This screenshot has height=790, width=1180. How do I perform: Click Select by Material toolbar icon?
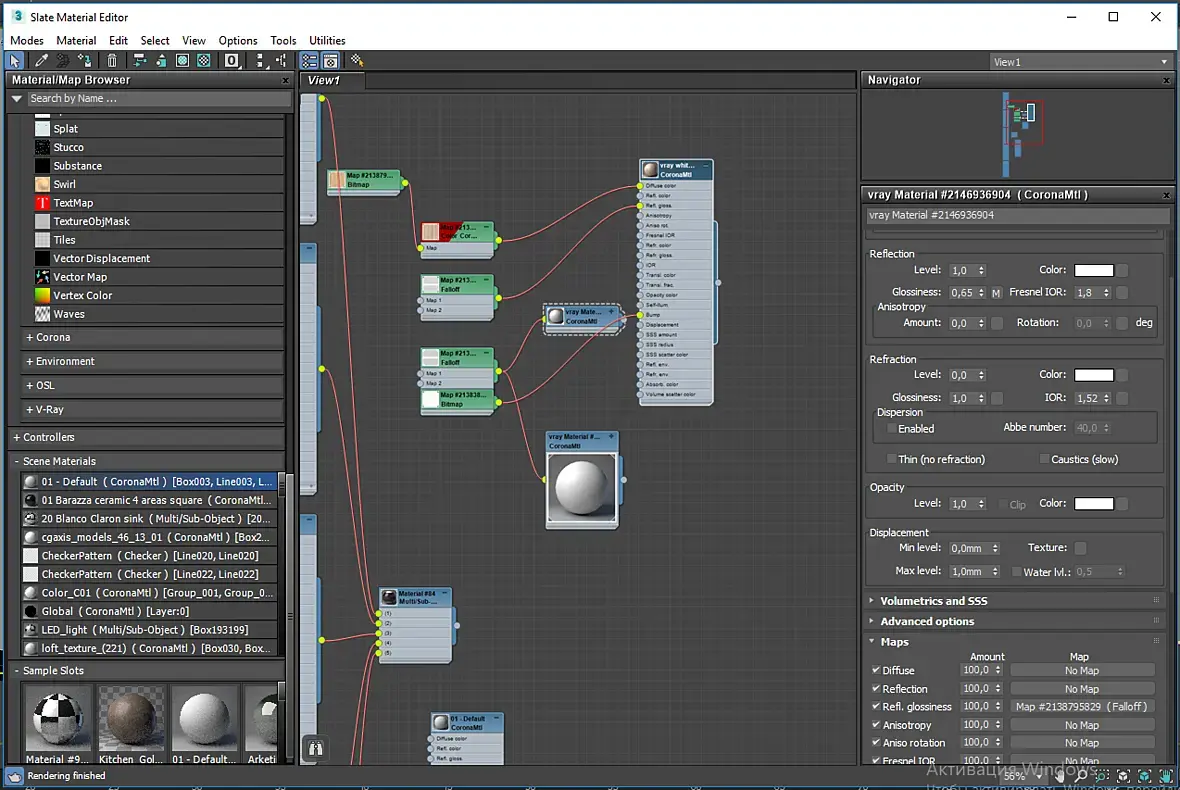coord(357,61)
